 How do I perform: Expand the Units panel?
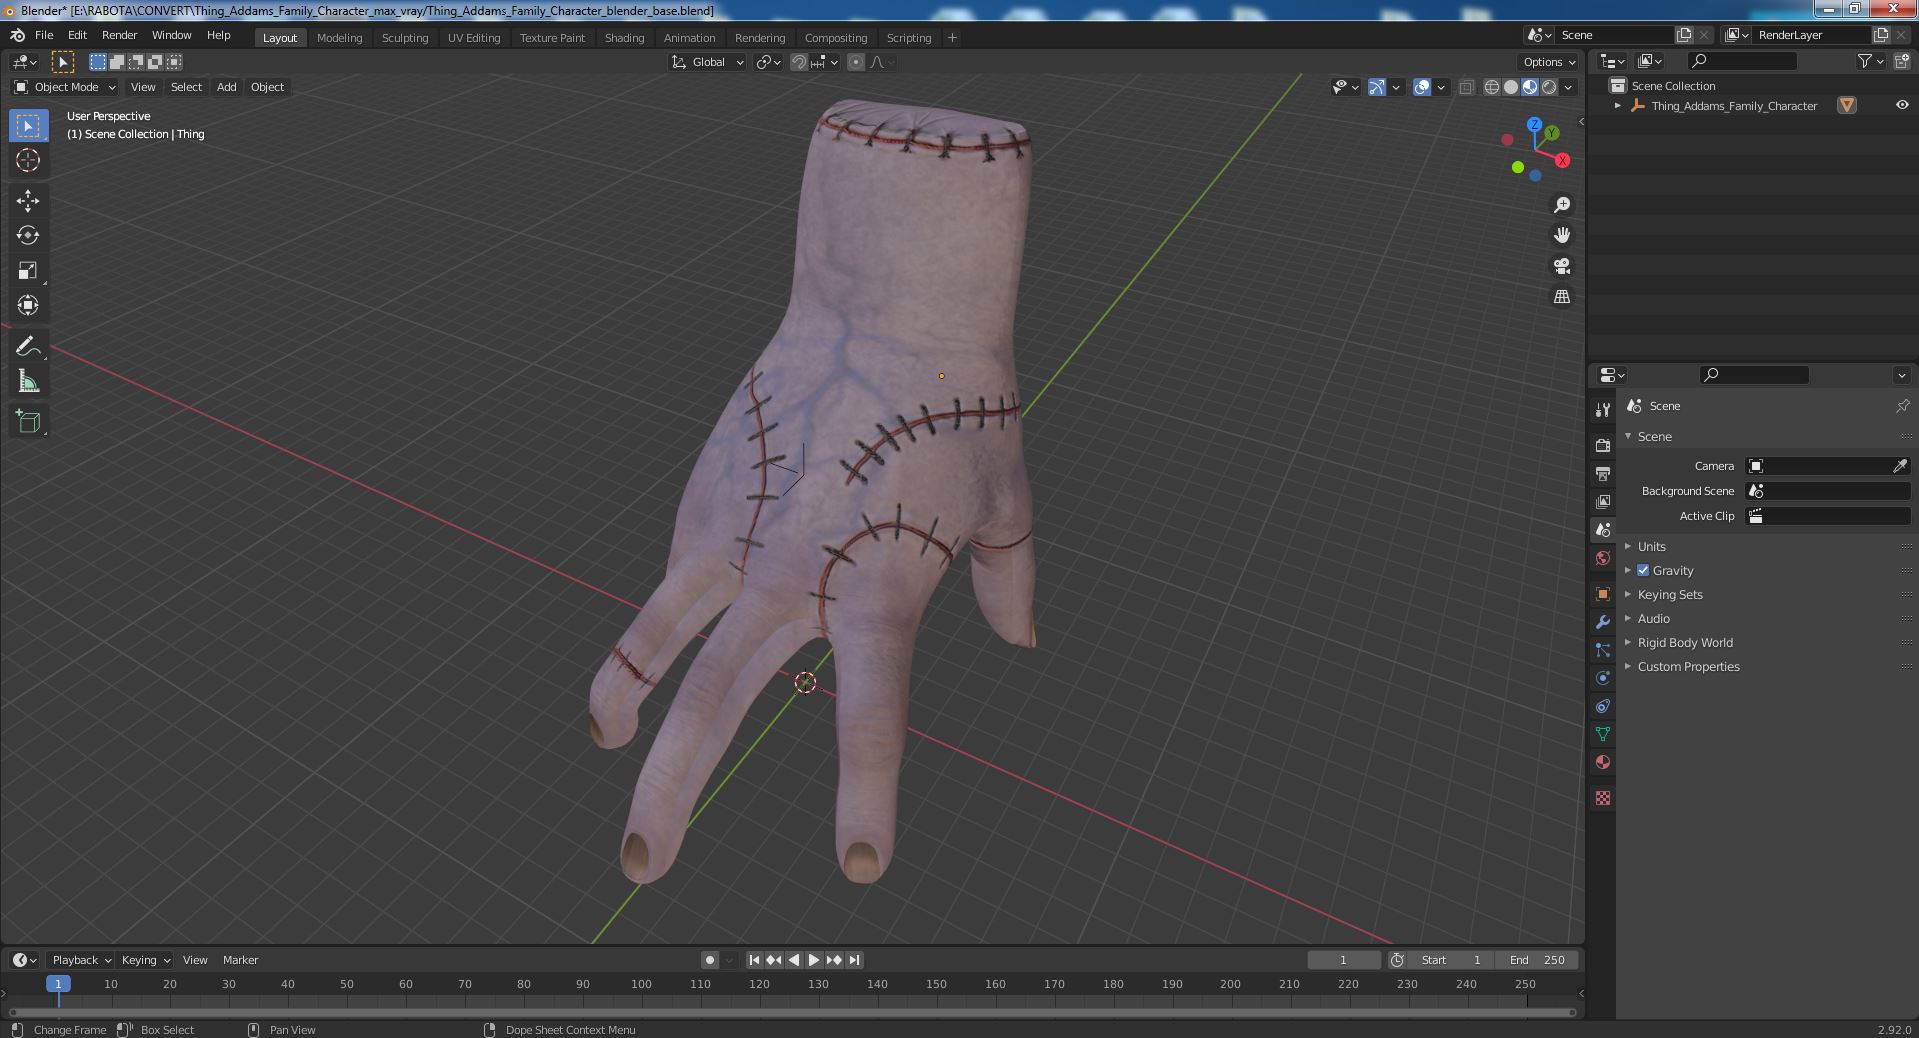(1651, 546)
